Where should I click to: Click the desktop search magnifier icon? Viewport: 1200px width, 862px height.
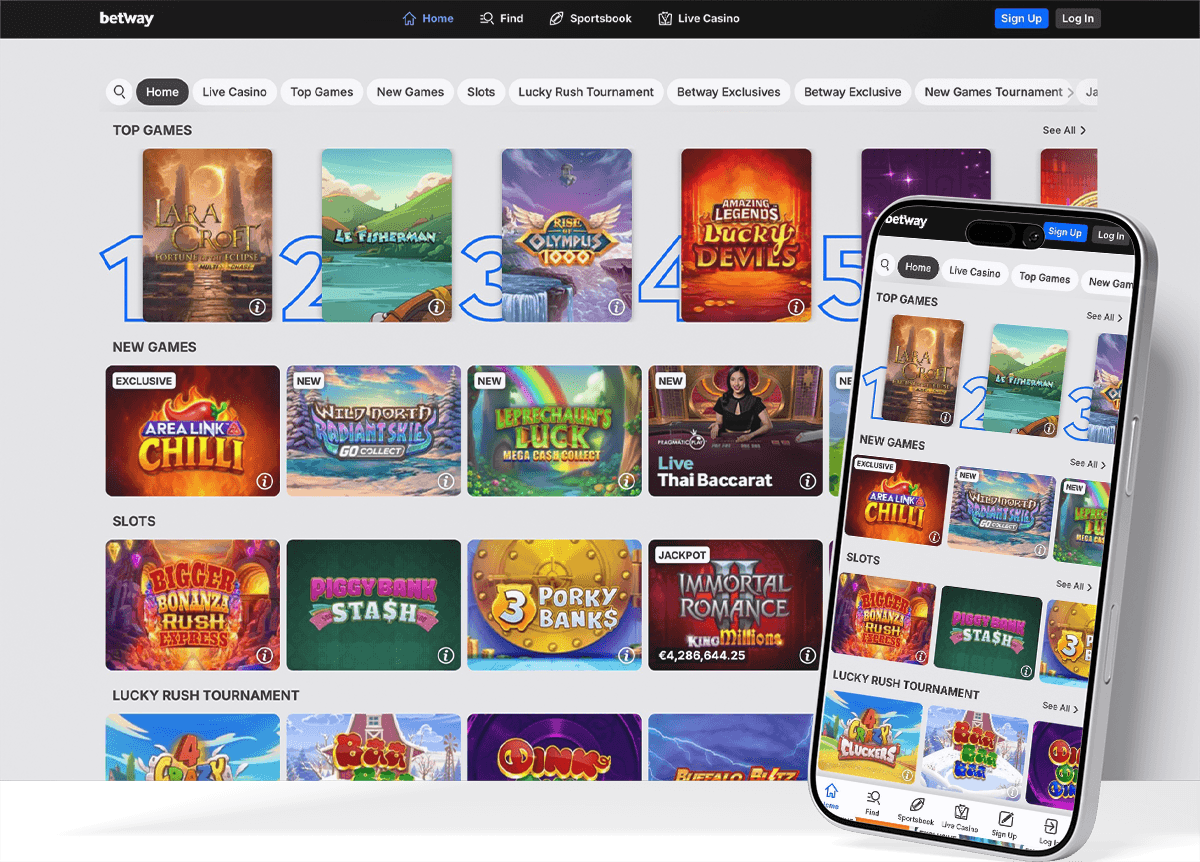(x=119, y=92)
